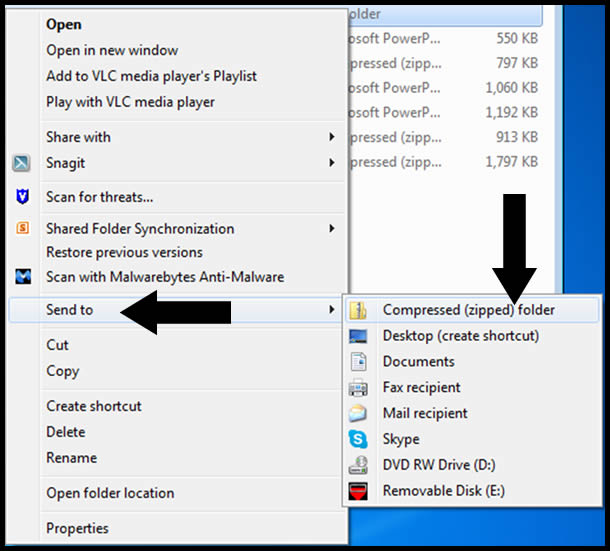This screenshot has height=551, width=610.
Task: Select the file row sized 1,797 KB
Action: [445, 162]
